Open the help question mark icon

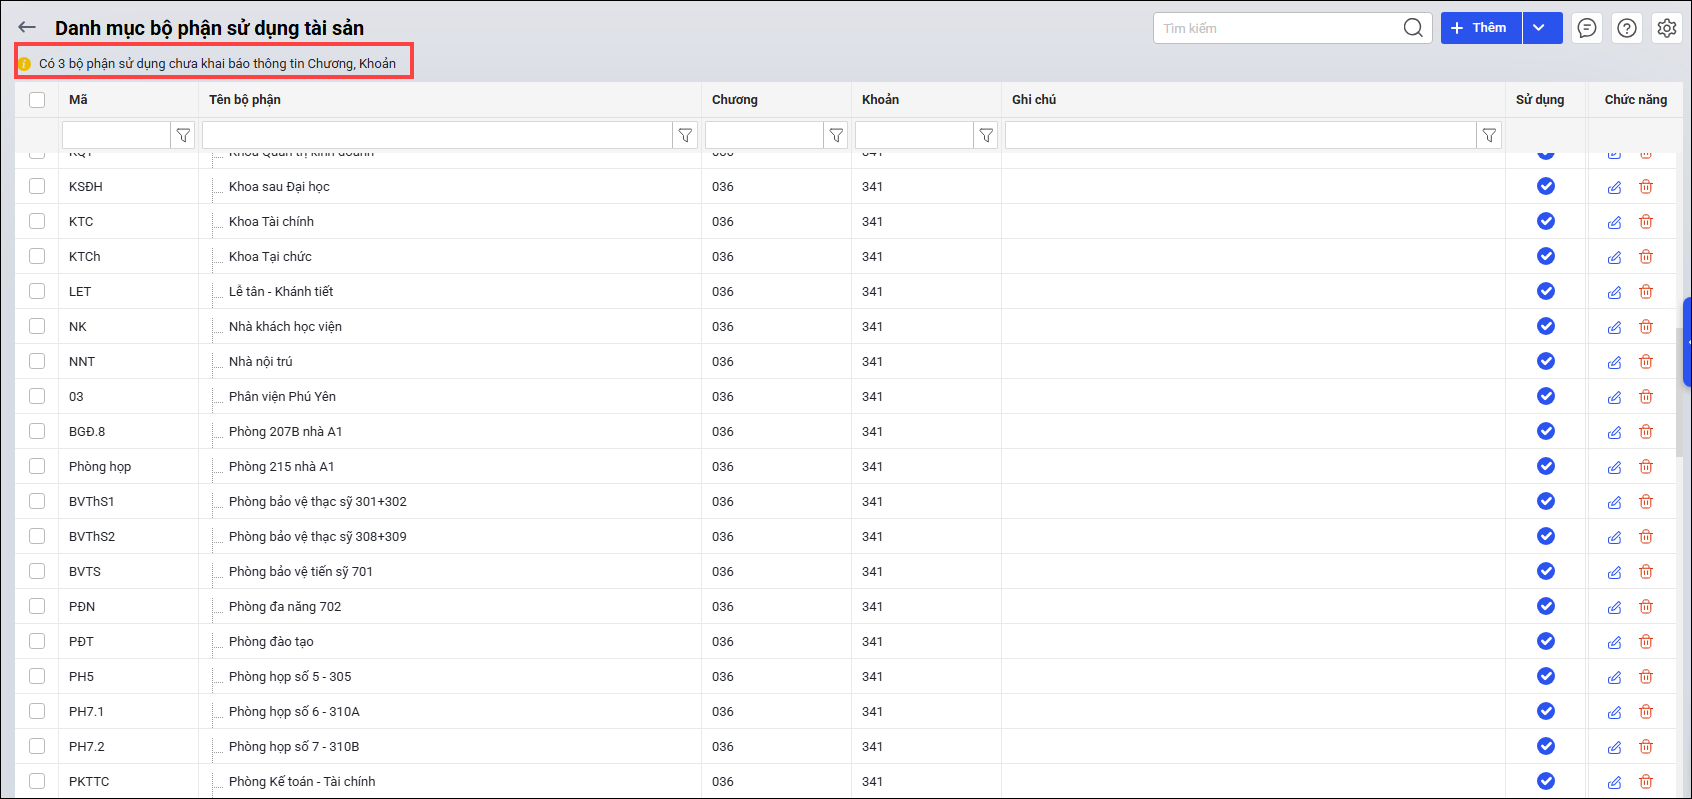click(1627, 28)
